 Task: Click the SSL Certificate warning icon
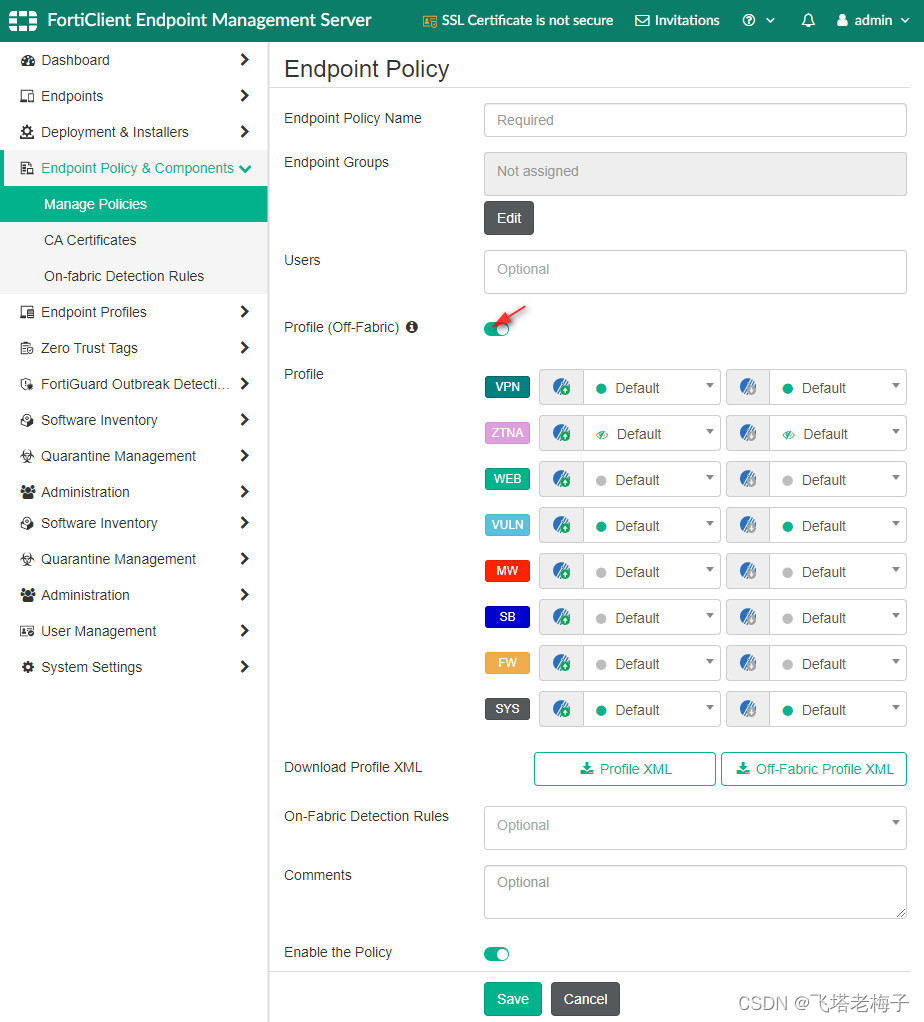coord(429,22)
